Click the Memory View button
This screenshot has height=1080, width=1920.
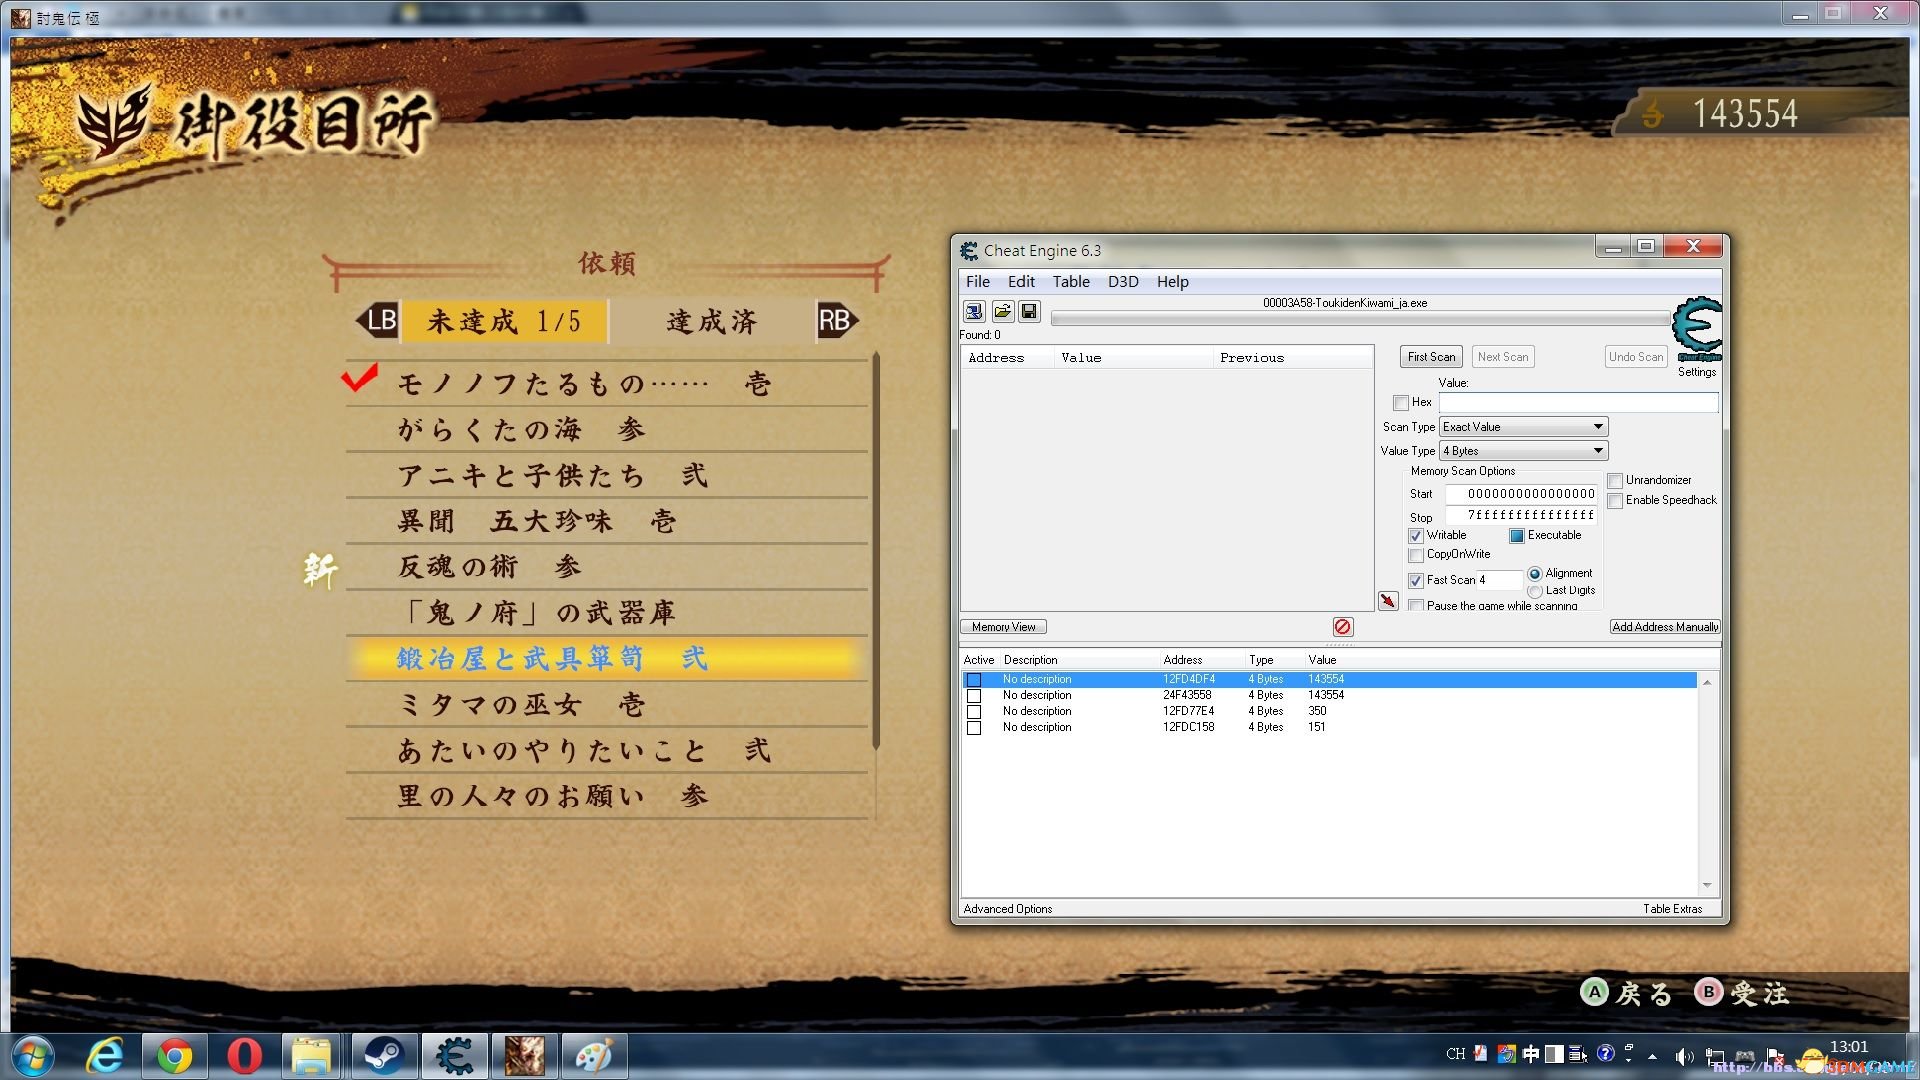point(1004,627)
